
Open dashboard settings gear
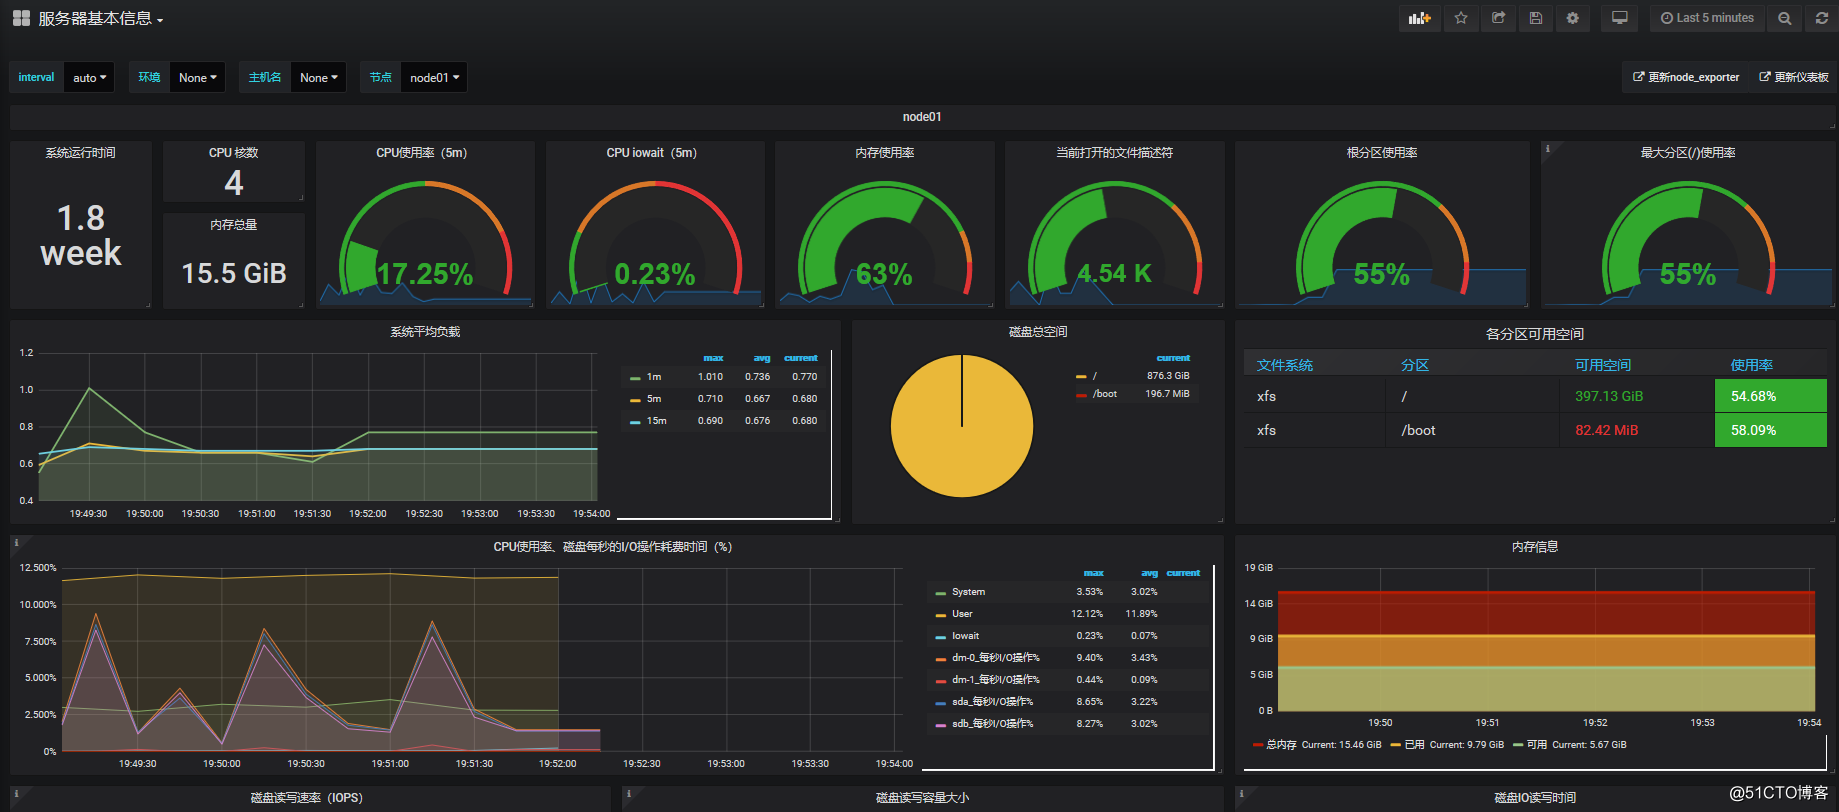click(x=1573, y=18)
